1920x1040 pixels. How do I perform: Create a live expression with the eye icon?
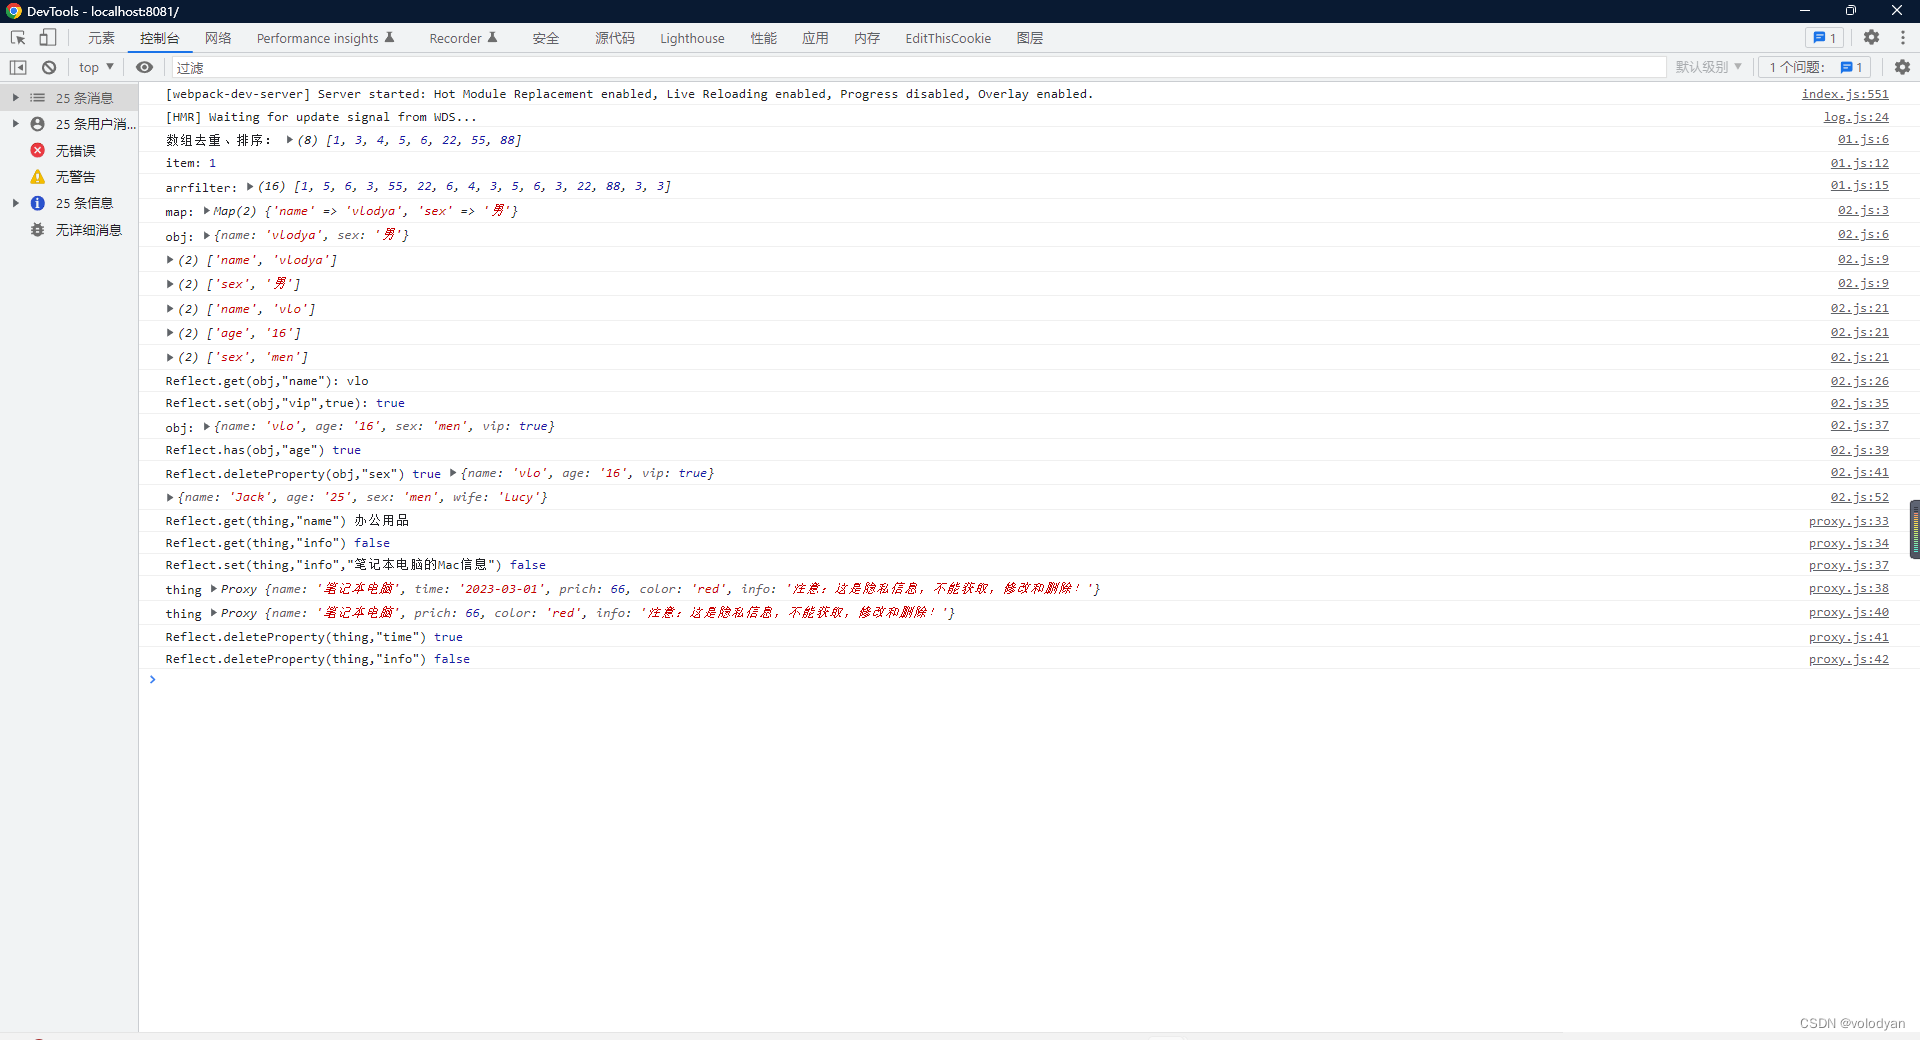[144, 67]
